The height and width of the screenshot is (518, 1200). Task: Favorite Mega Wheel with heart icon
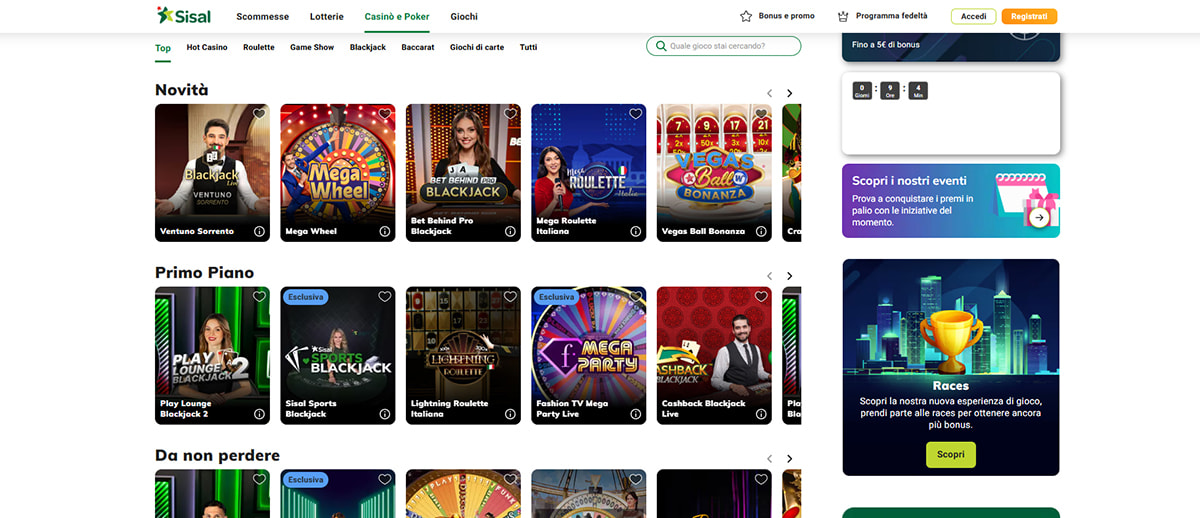click(x=385, y=114)
